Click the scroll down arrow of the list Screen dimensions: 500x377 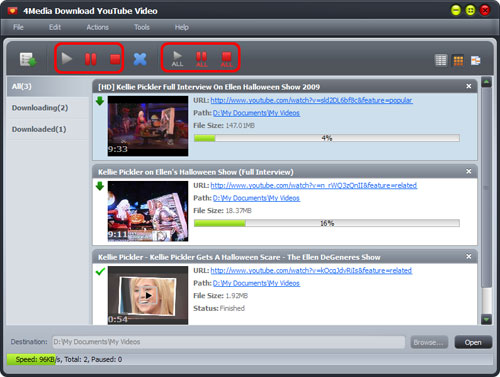coord(487,320)
